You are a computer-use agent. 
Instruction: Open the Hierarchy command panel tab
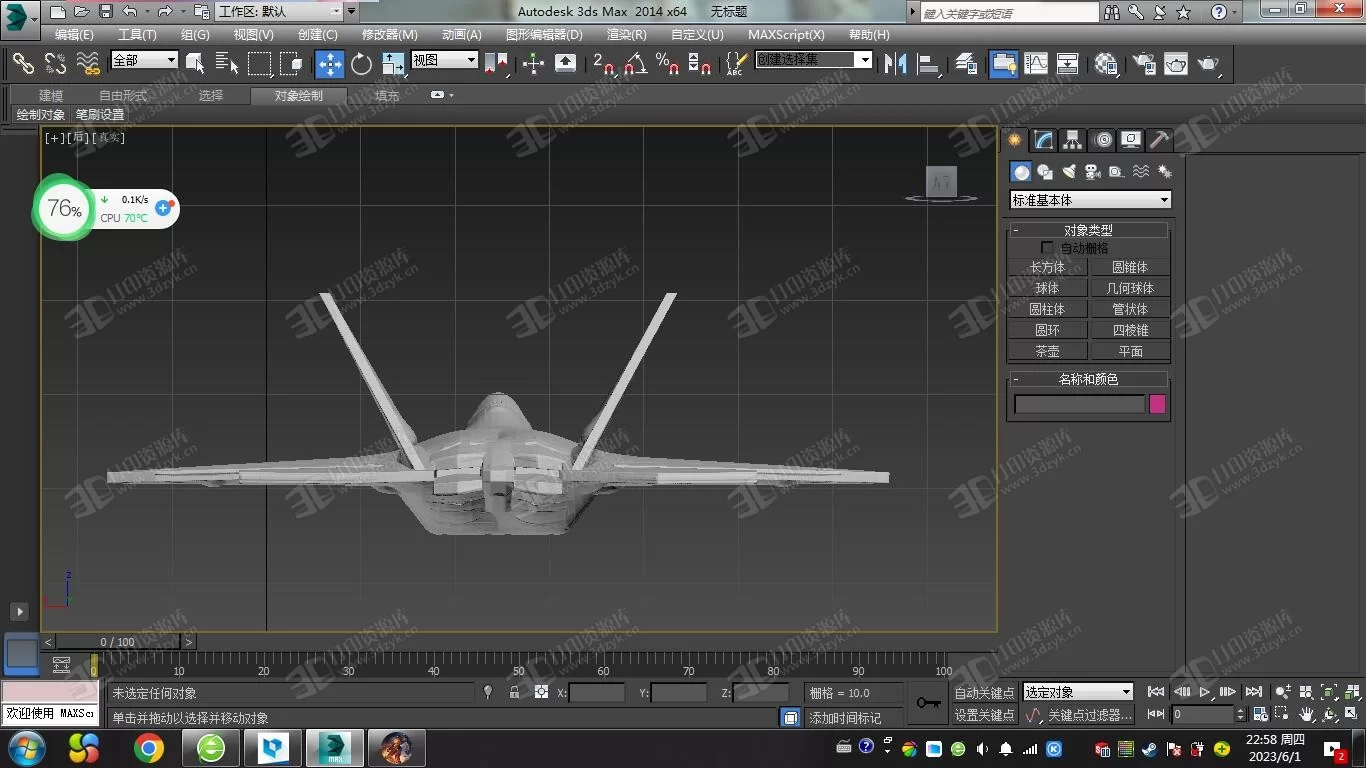click(1073, 140)
